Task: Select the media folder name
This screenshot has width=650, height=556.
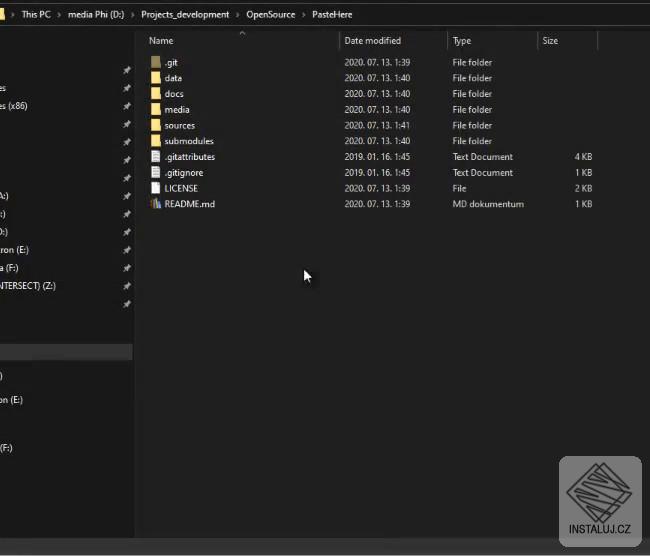Action: pyautogui.click(x=177, y=109)
